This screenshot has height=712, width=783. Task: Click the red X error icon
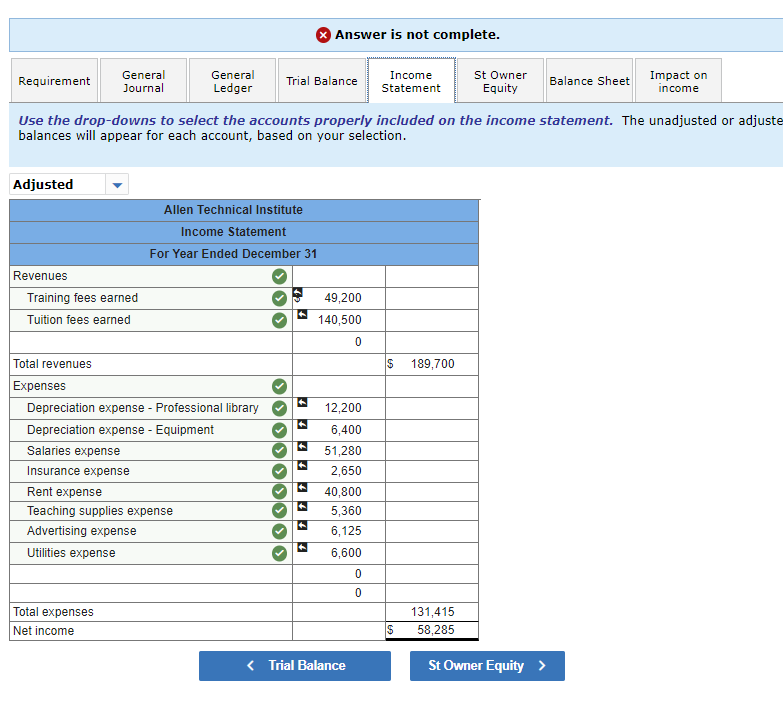[x=323, y=35]
